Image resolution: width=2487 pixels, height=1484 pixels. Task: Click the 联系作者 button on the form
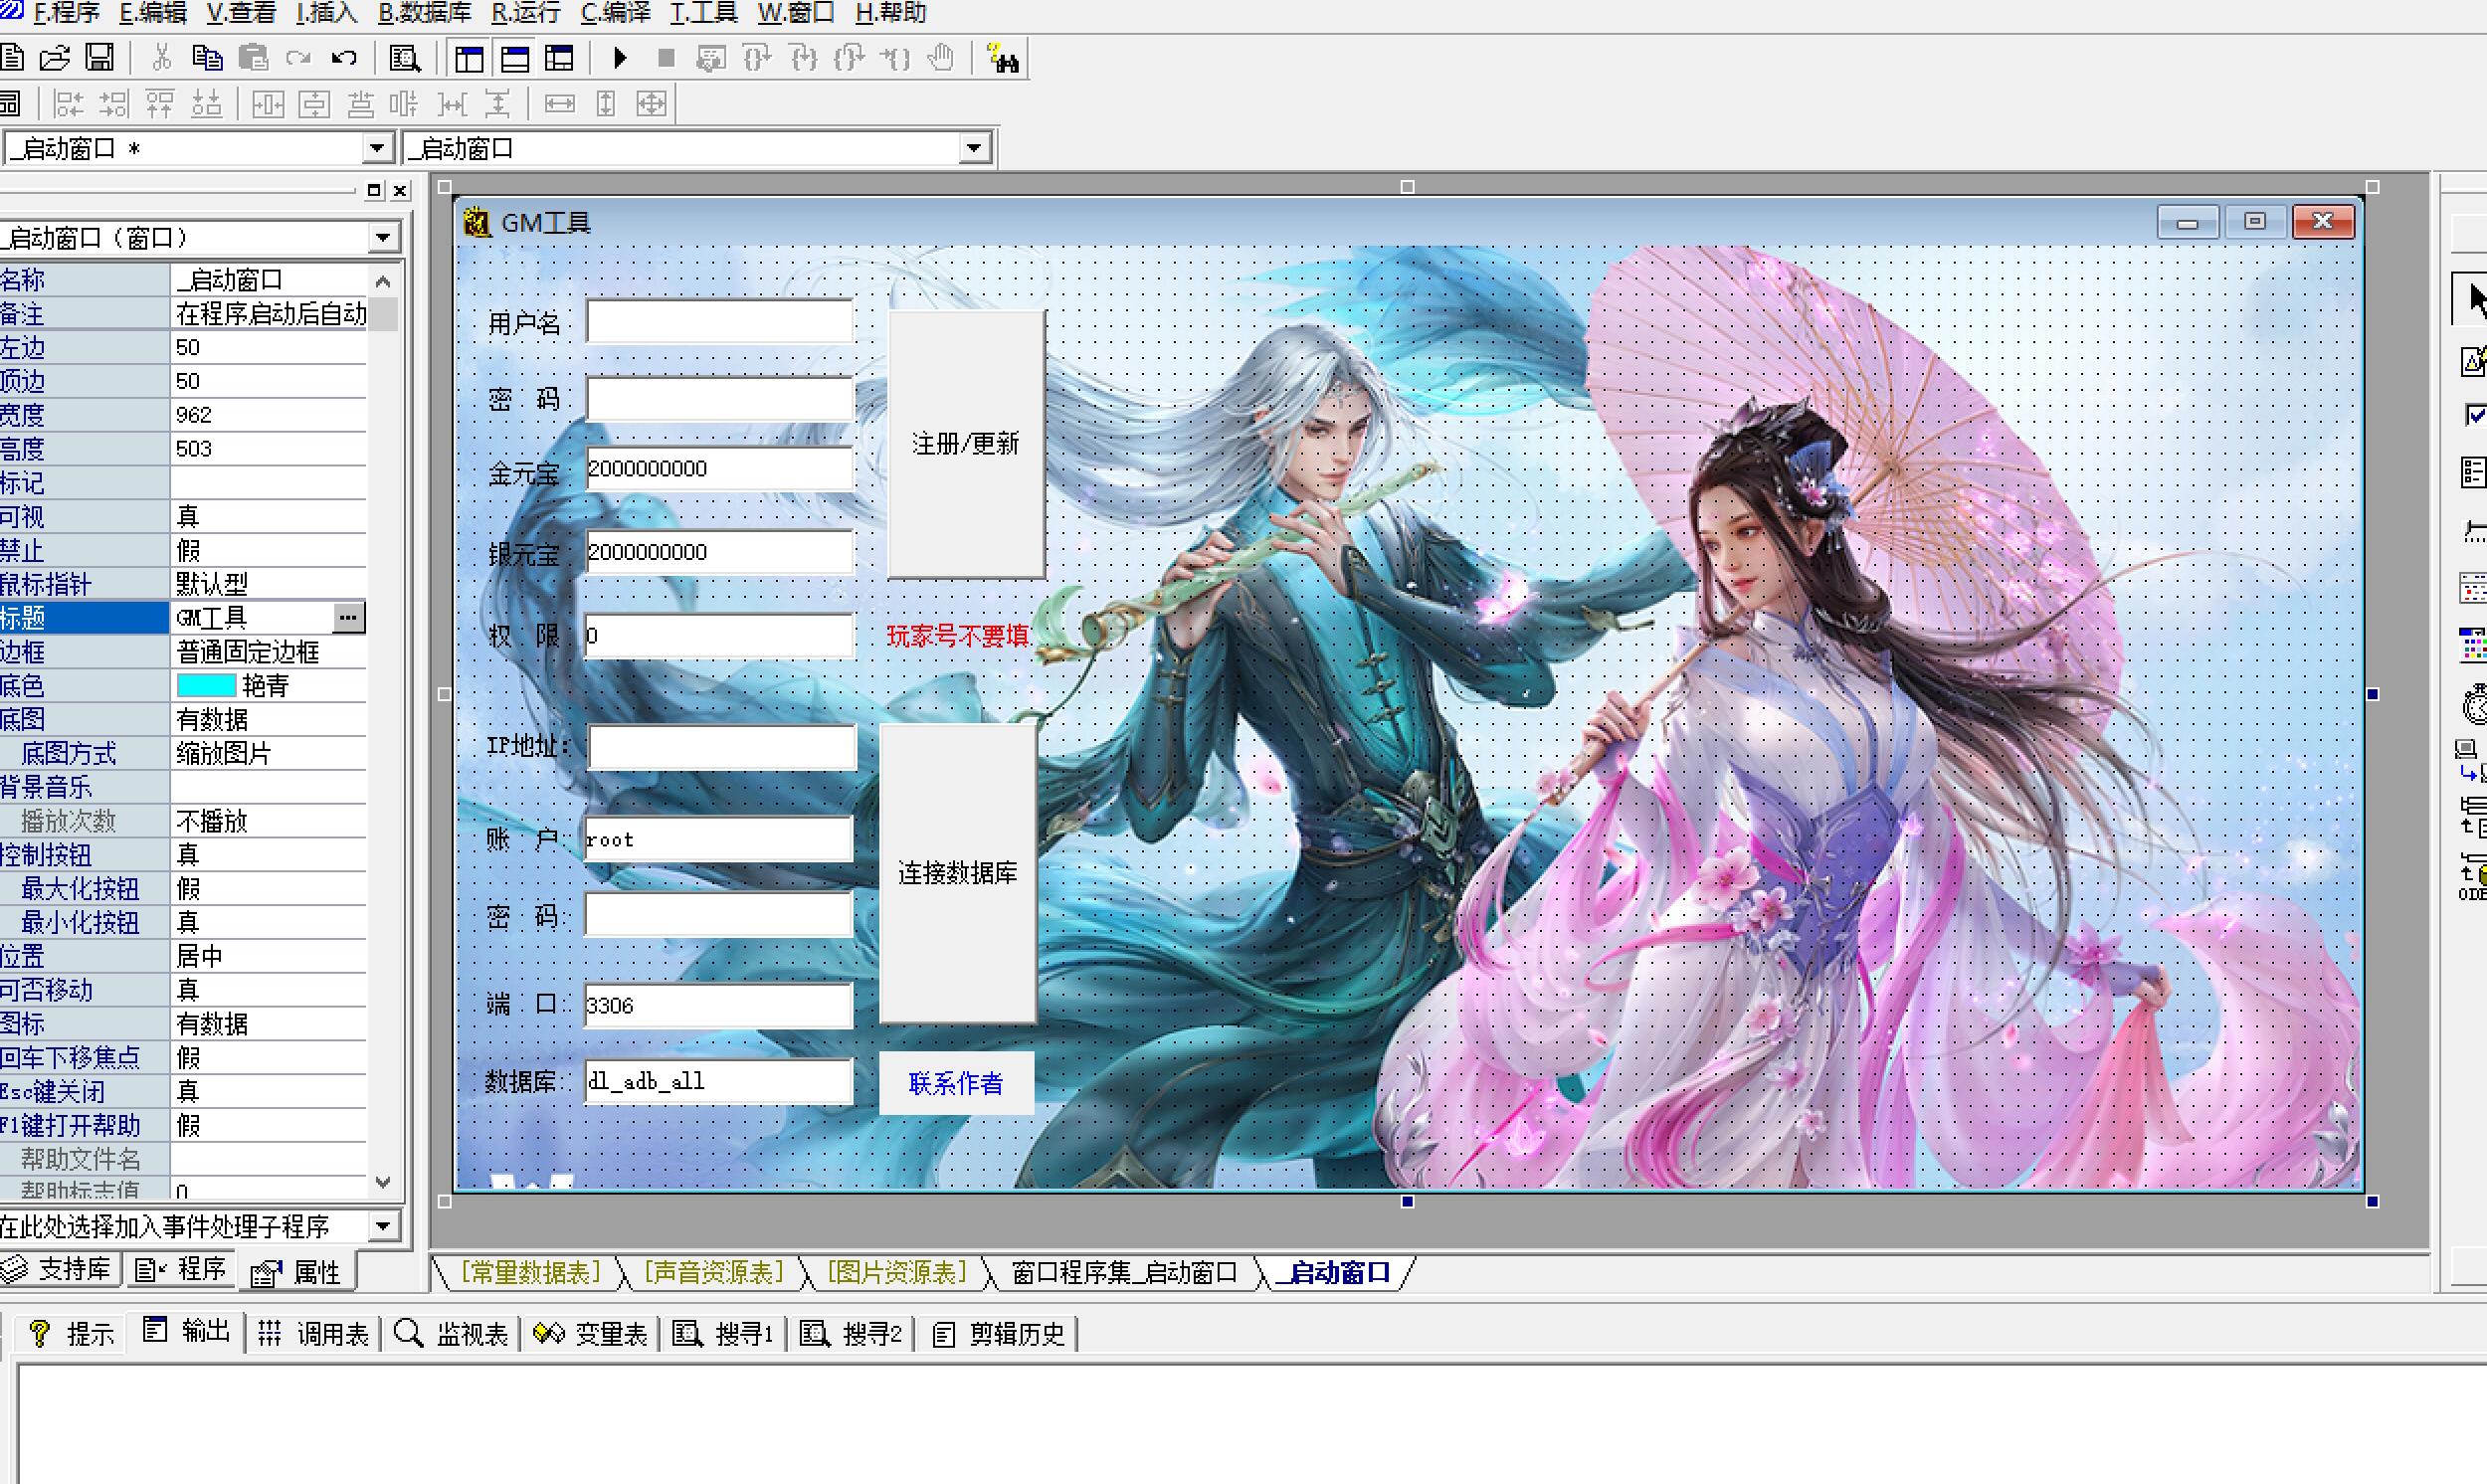click(956, 1083)
